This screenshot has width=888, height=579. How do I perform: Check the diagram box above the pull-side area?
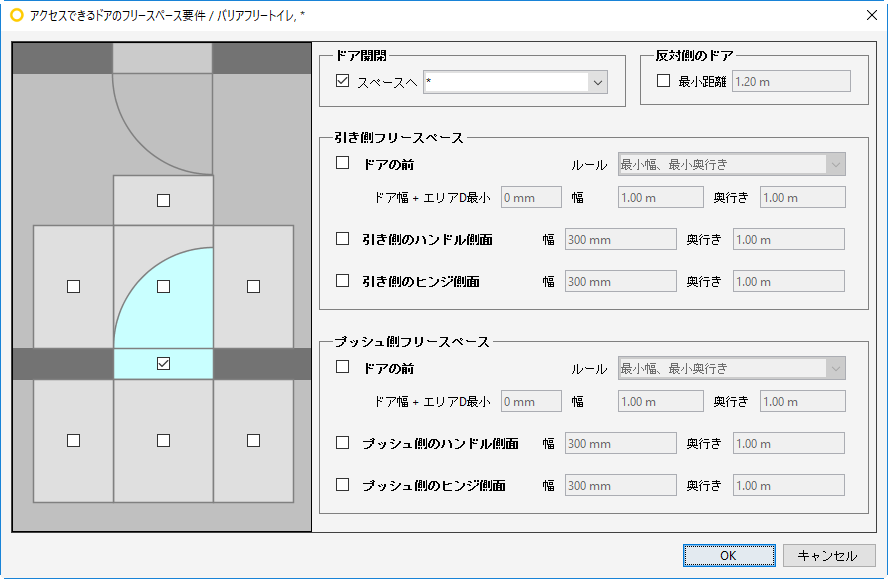(x=163, y=201)
